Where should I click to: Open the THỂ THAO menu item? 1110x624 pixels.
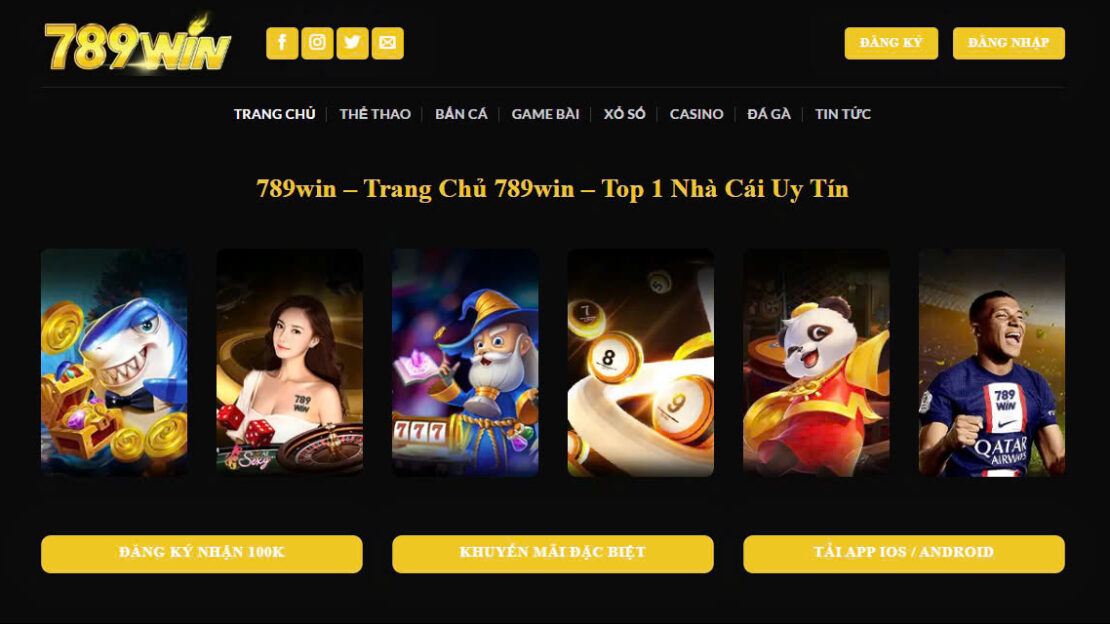pos(375,114)
